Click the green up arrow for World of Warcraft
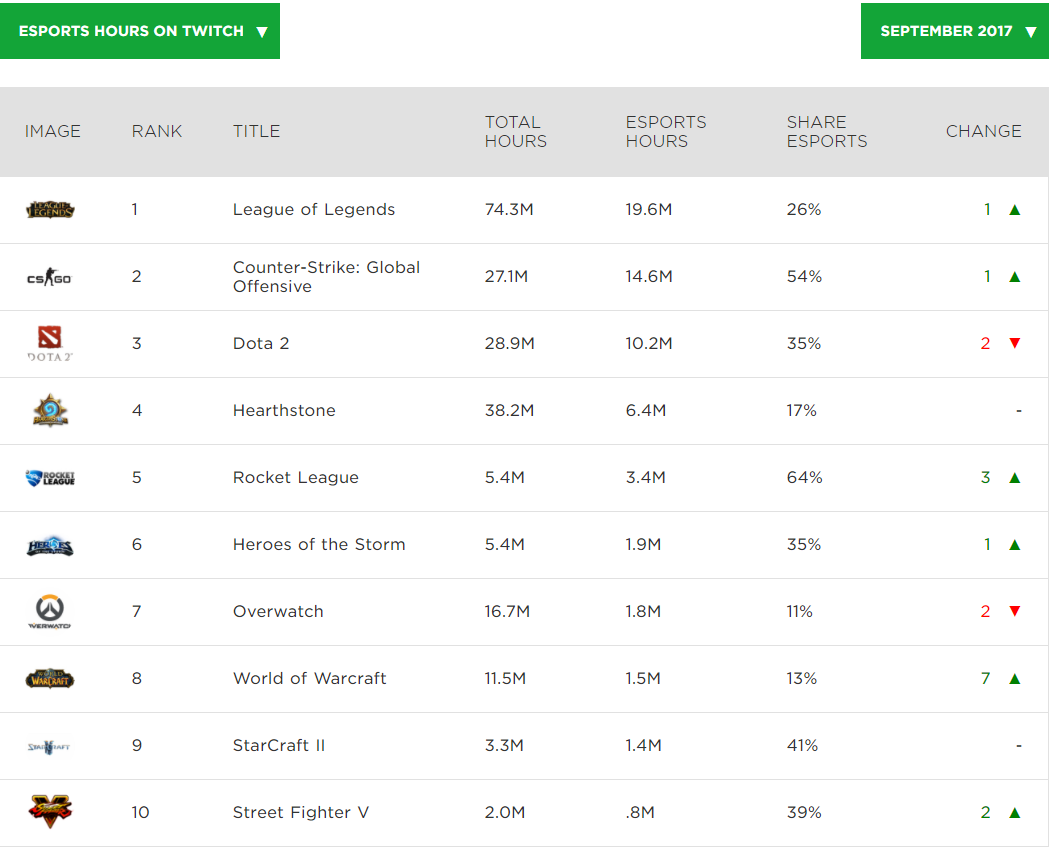This screenshot has width=1049, height=851. click(1014, 679)
